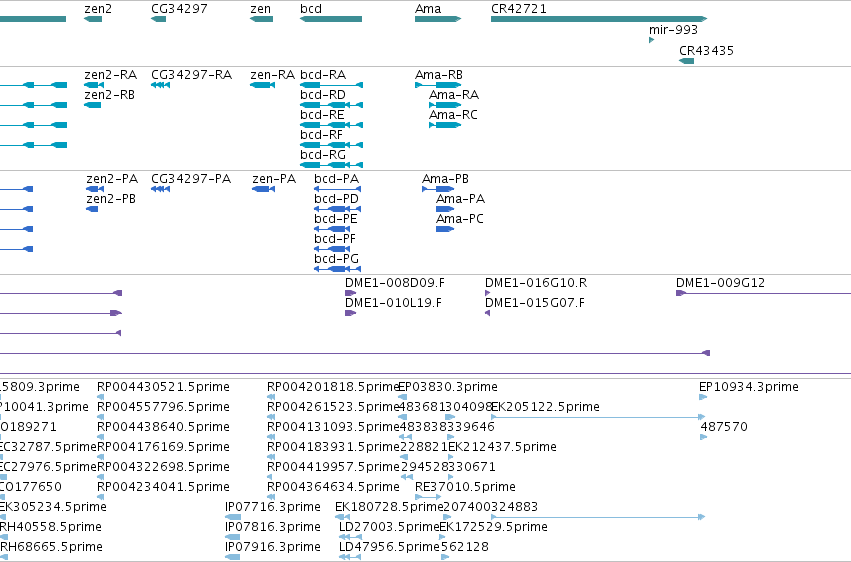Viewport: 851px width, 562px height.
Task: Select the LD27003.5prime EST glyph
Action: [350, 537]
